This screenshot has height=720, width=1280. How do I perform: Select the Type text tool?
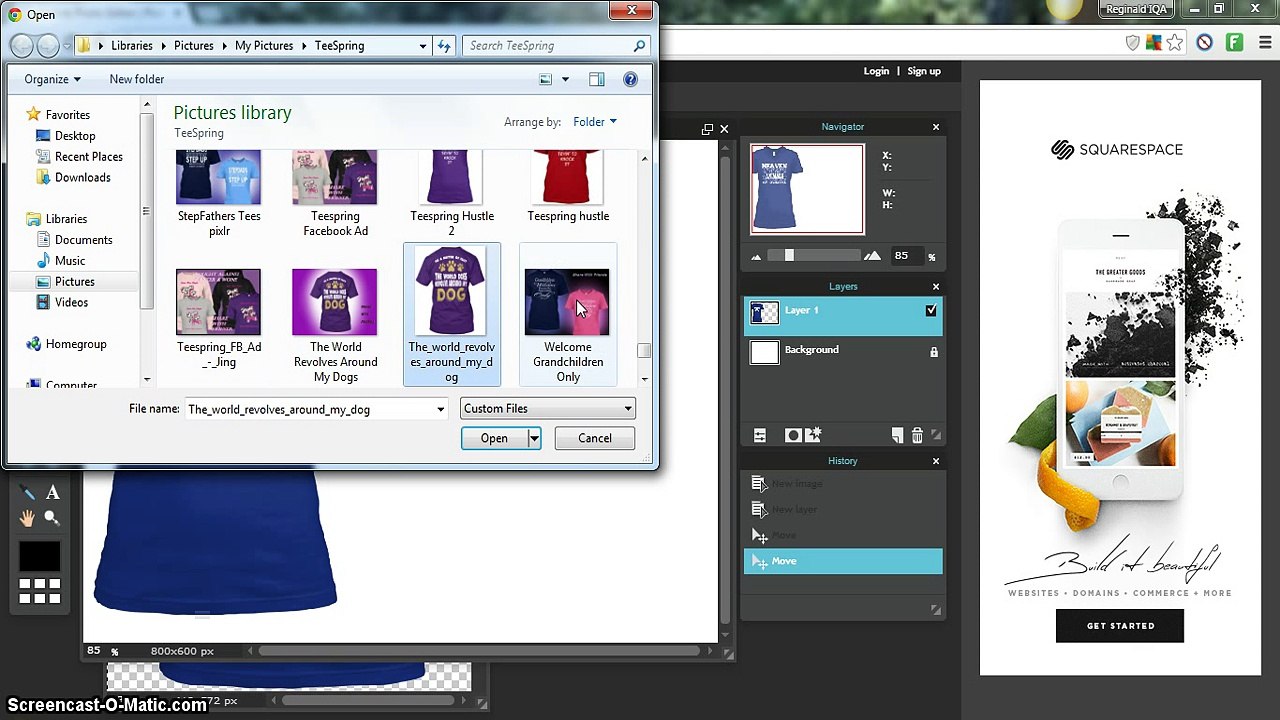(53, 492)
